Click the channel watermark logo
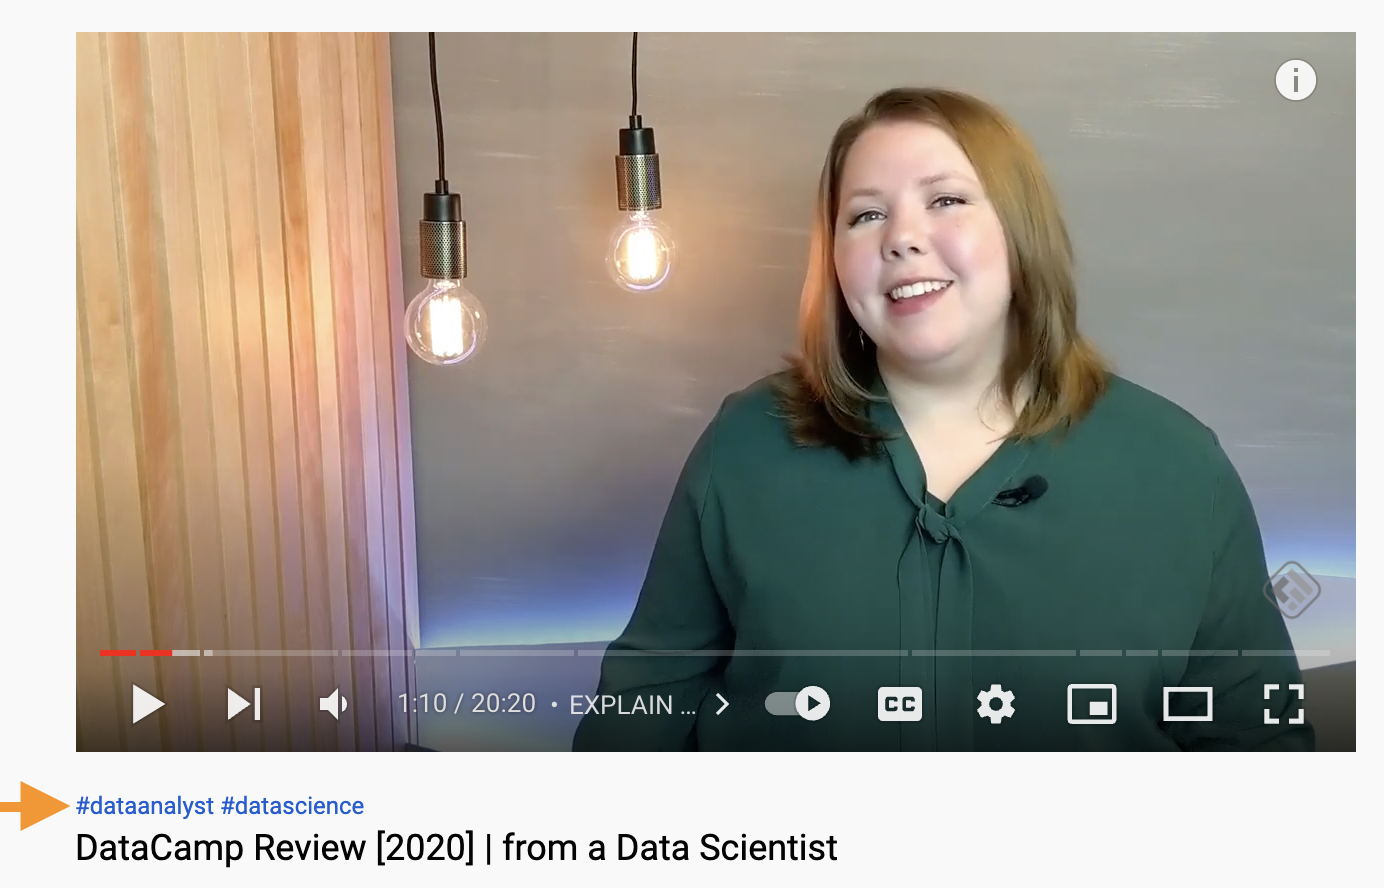This screenshot has height=888, width=1384. (x=1292, y=590)
